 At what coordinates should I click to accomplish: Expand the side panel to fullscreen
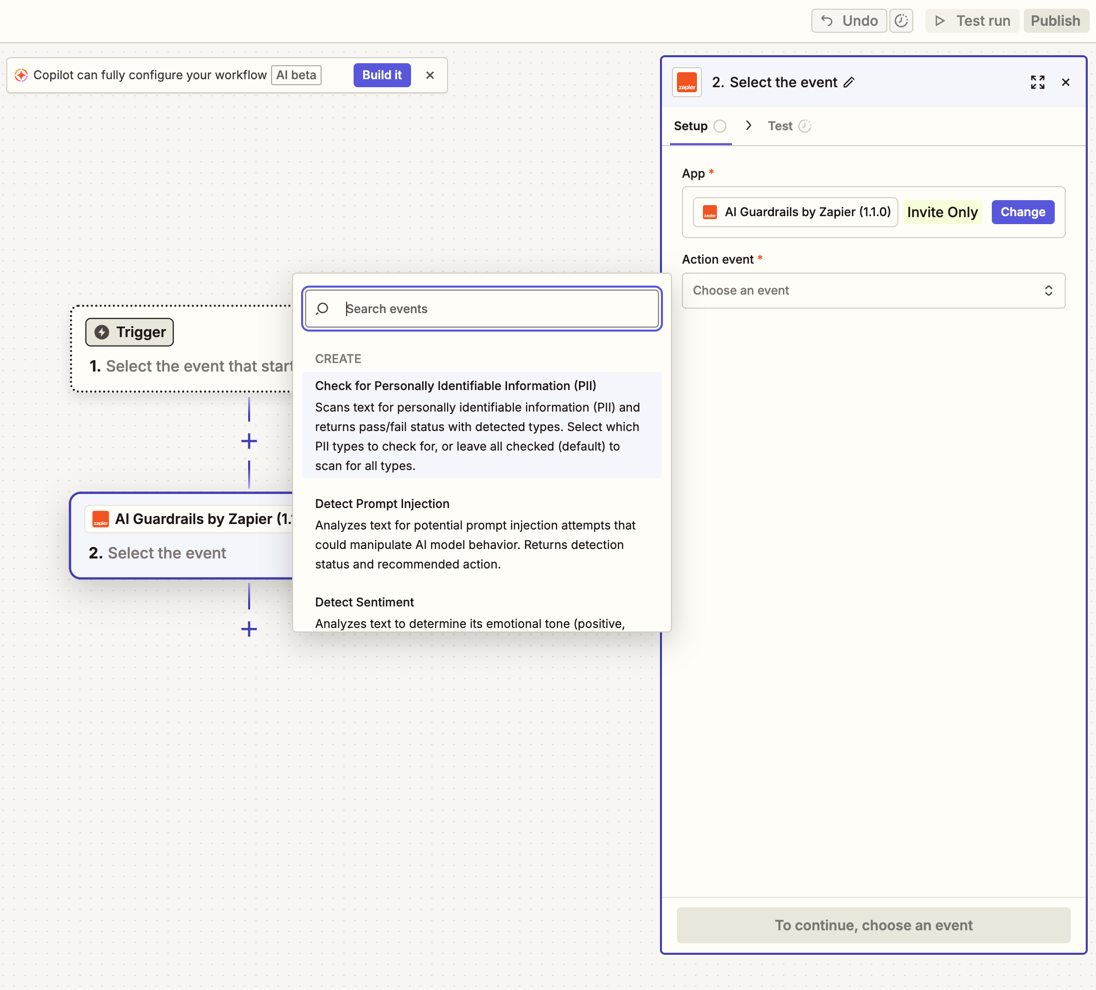coord(1038,82)
